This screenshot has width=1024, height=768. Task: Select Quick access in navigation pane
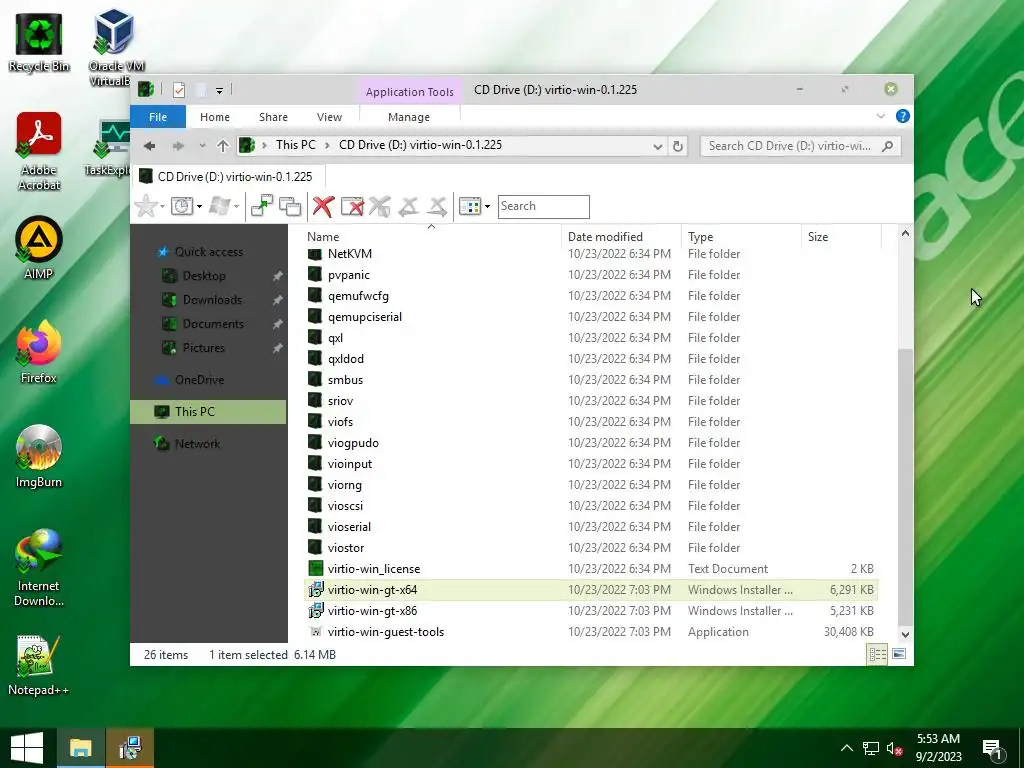click(x=208, y=252)
